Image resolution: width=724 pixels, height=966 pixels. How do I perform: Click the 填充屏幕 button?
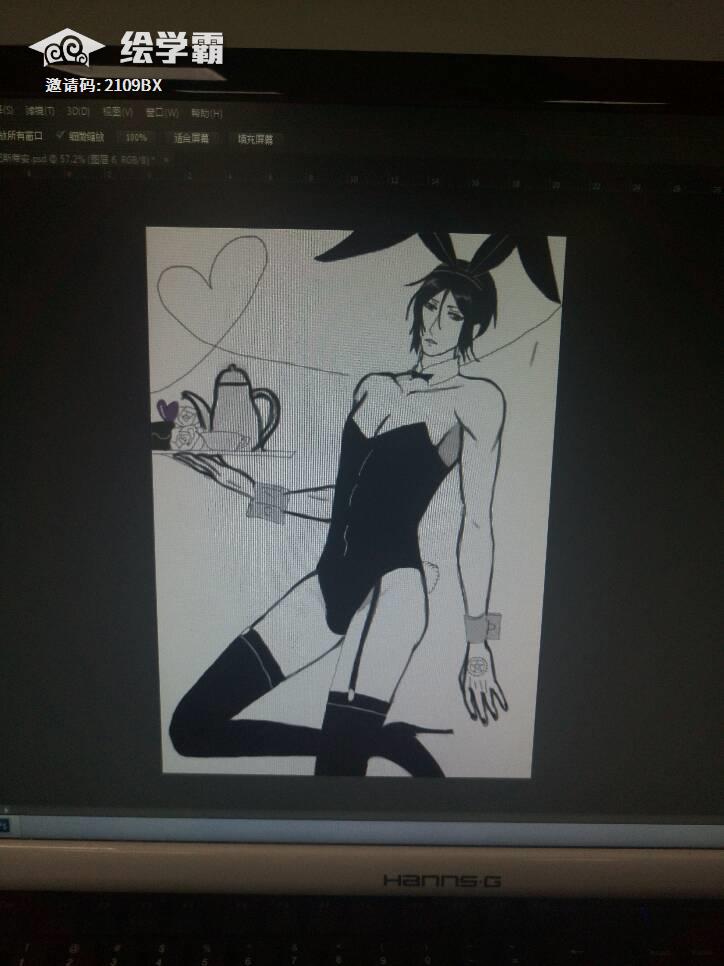point(255,139)
